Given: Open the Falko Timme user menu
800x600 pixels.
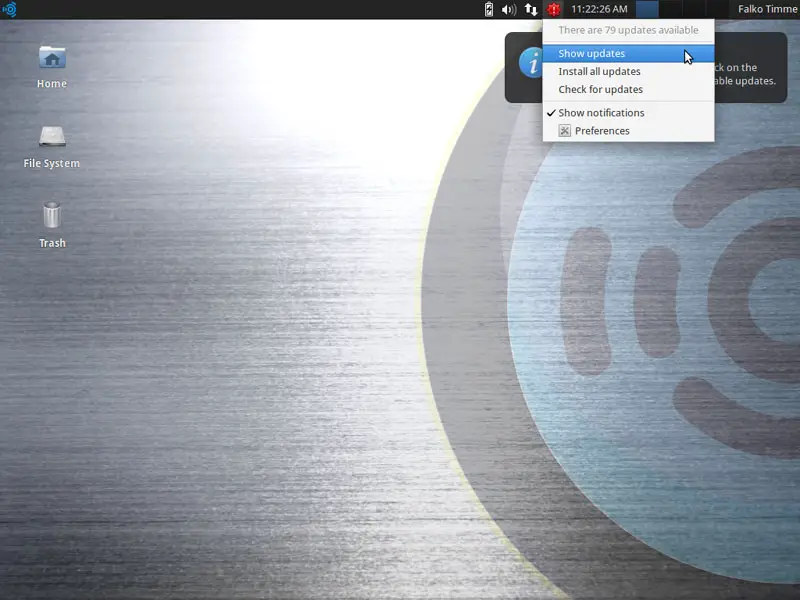Looking at the screenshot, I should pos(768,9).
